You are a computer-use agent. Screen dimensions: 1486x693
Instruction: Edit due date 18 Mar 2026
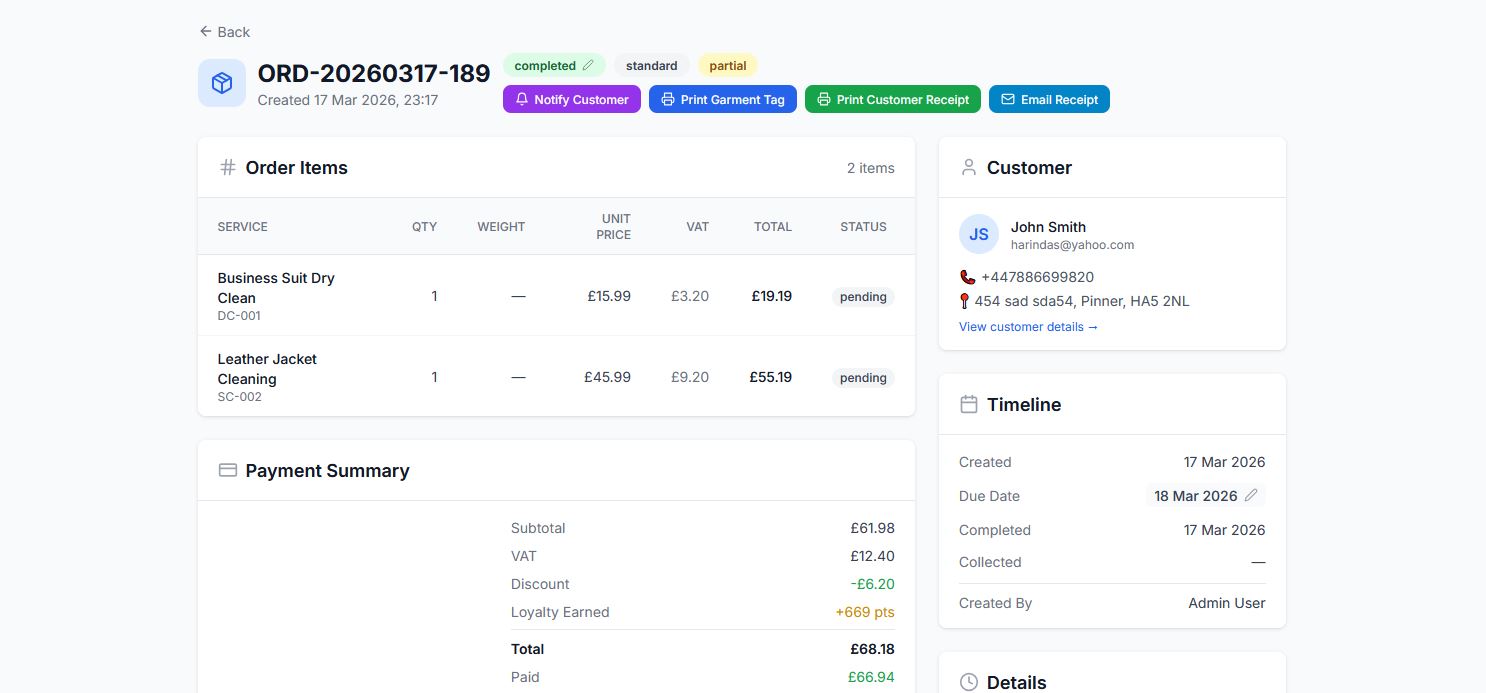tap(1206, 496)
